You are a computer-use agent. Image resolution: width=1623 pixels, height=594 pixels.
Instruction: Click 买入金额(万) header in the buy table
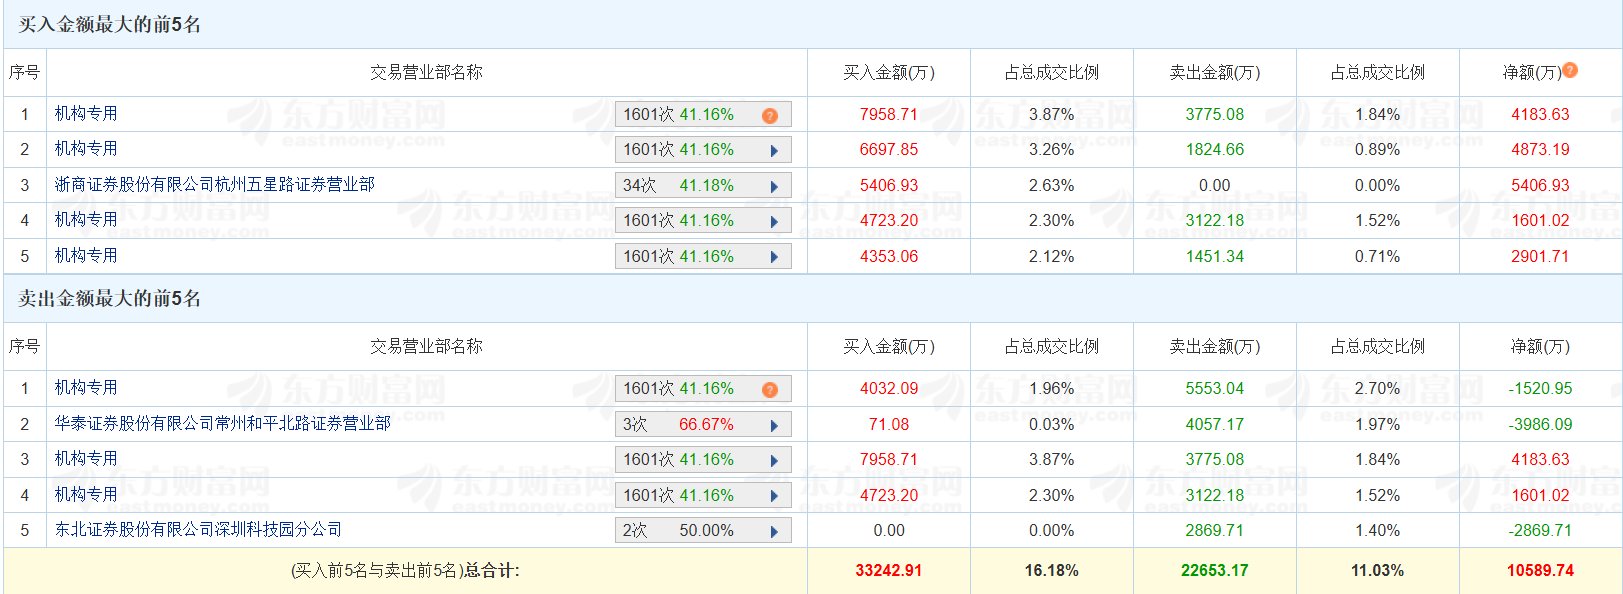888,72
